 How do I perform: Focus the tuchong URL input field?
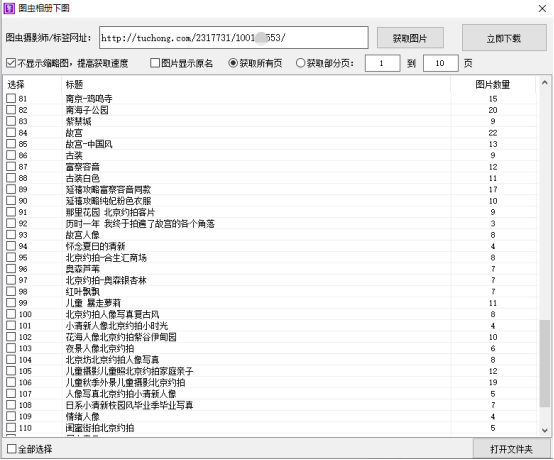click(234, 37)
